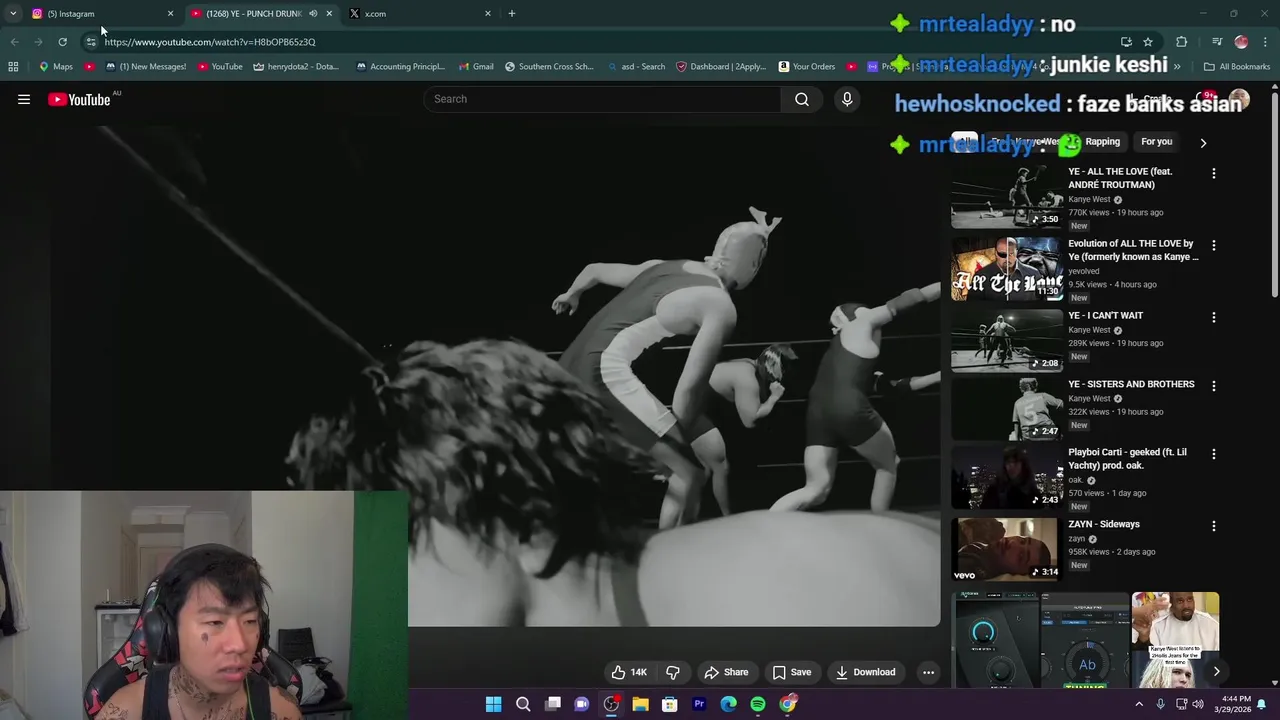
Task: Start voice search with the microphone icon
Action: click(x=847, y=99)
